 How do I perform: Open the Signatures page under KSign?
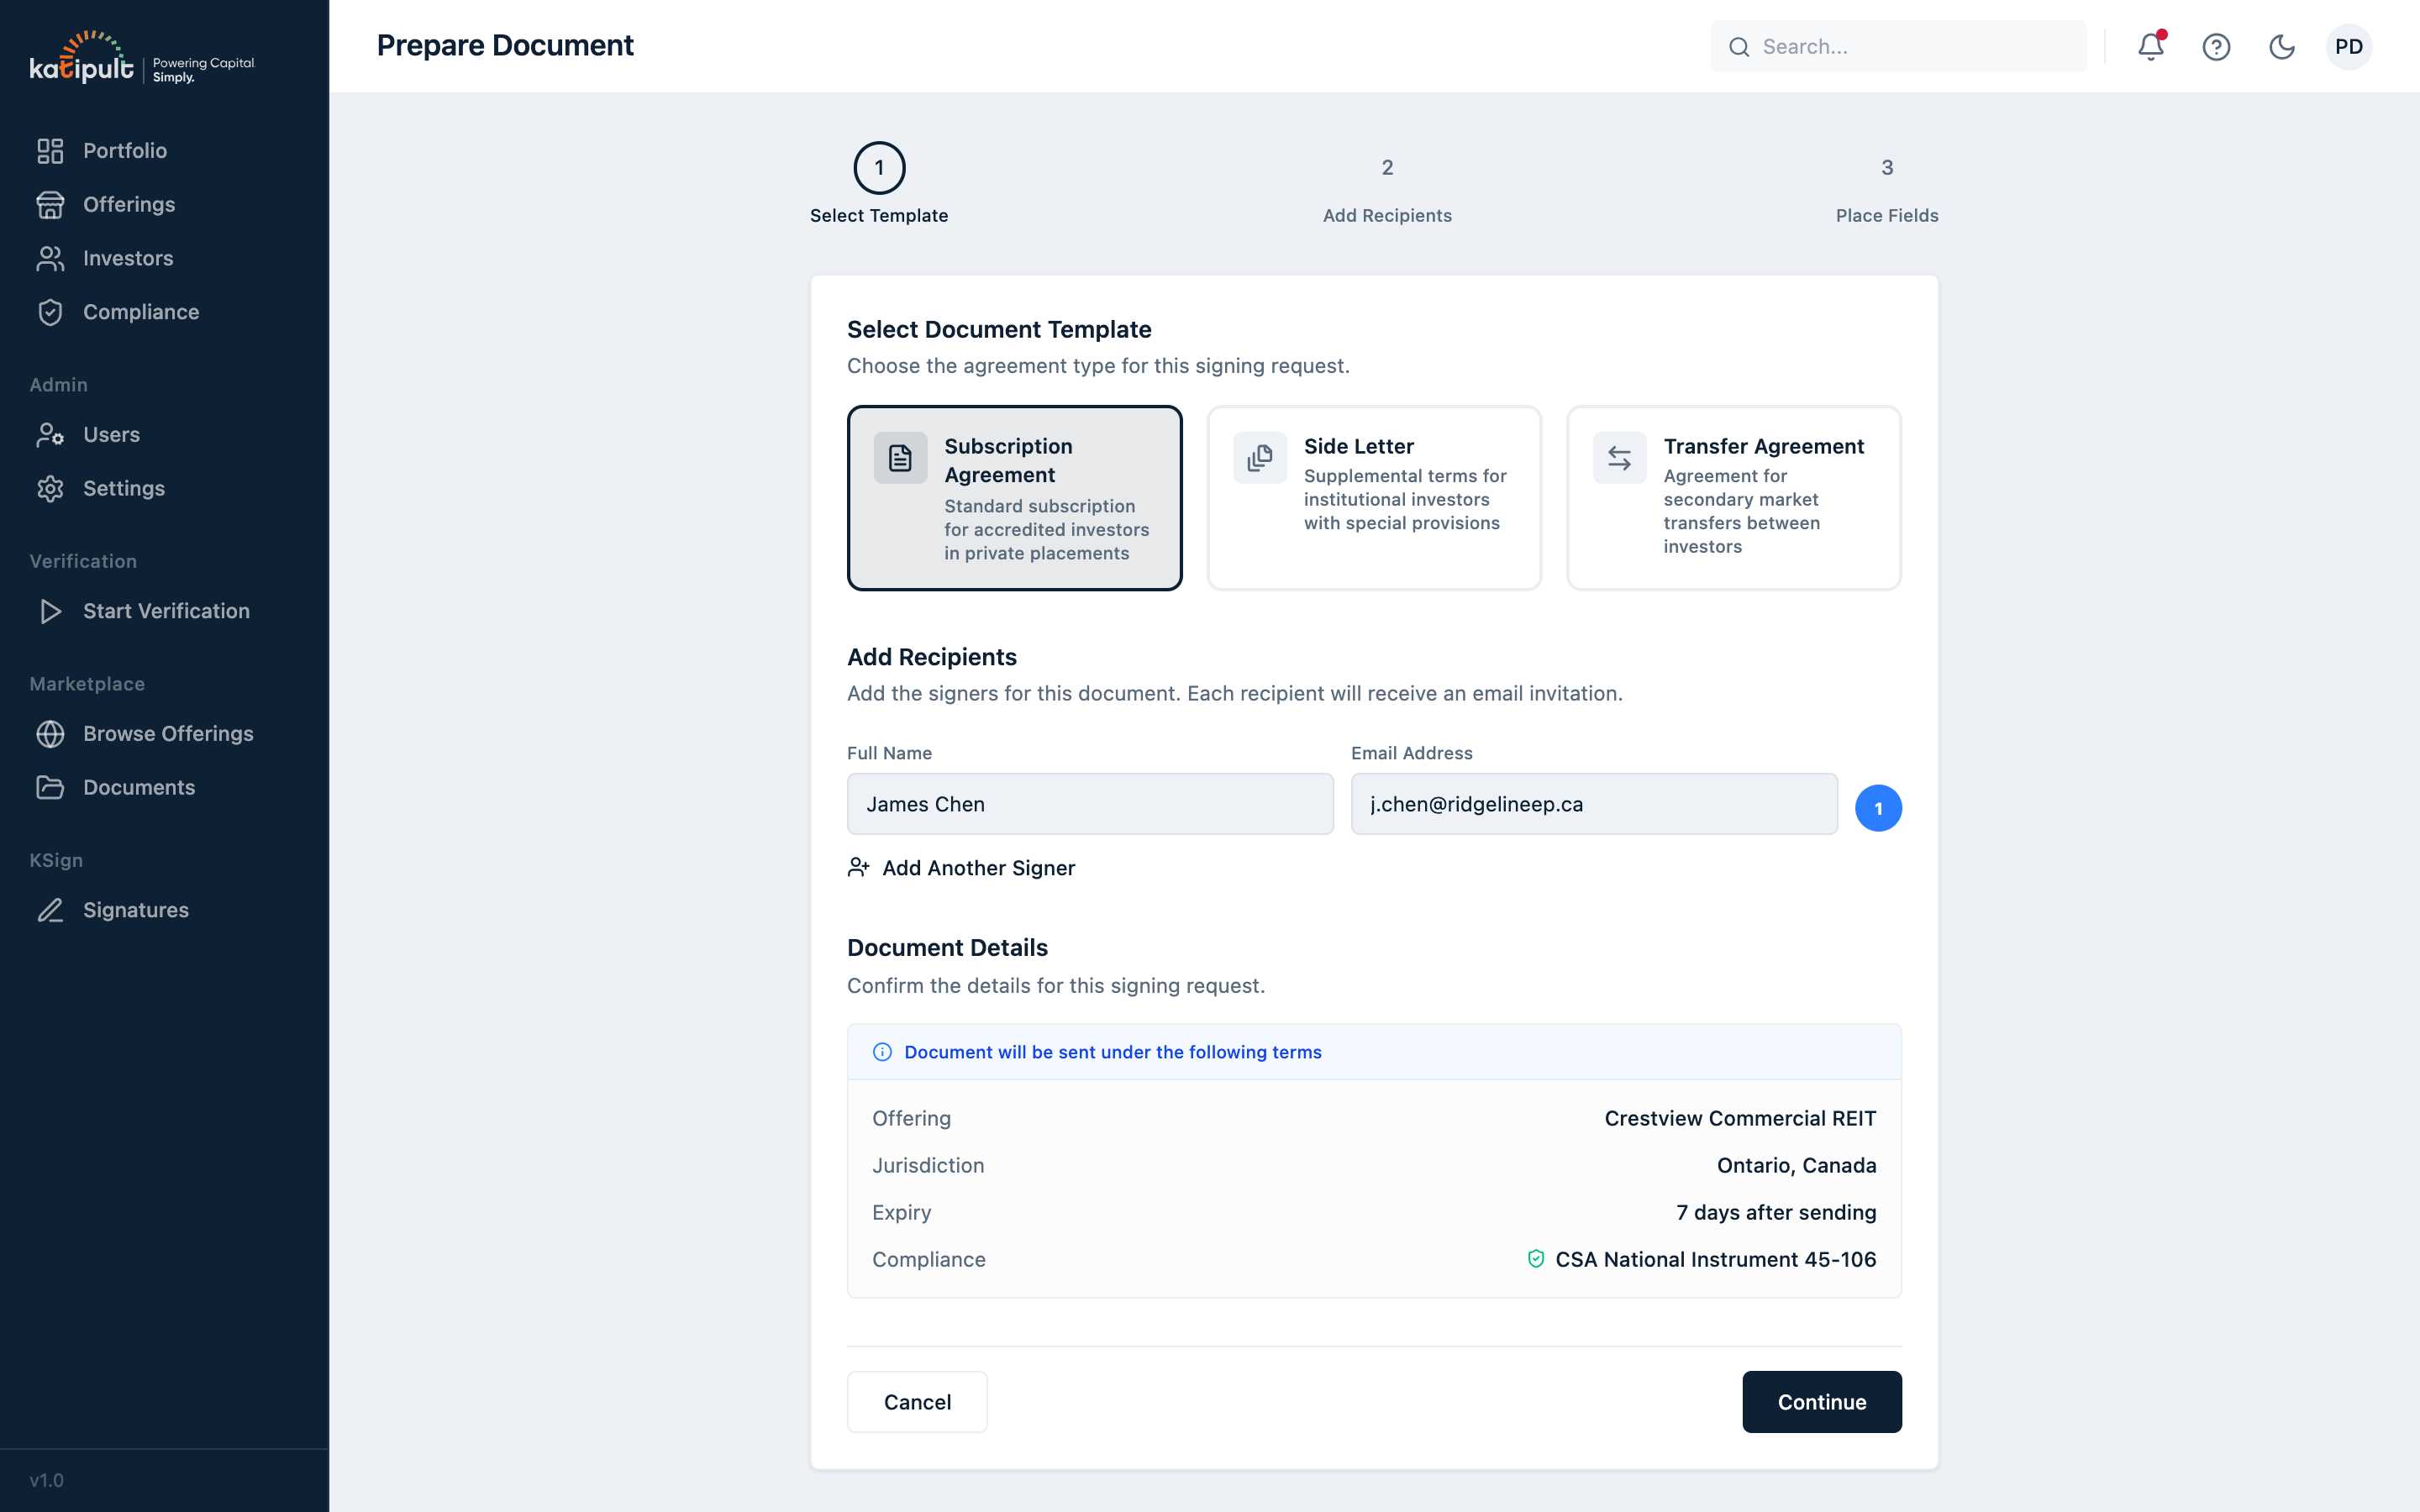[x=135, y=910]
